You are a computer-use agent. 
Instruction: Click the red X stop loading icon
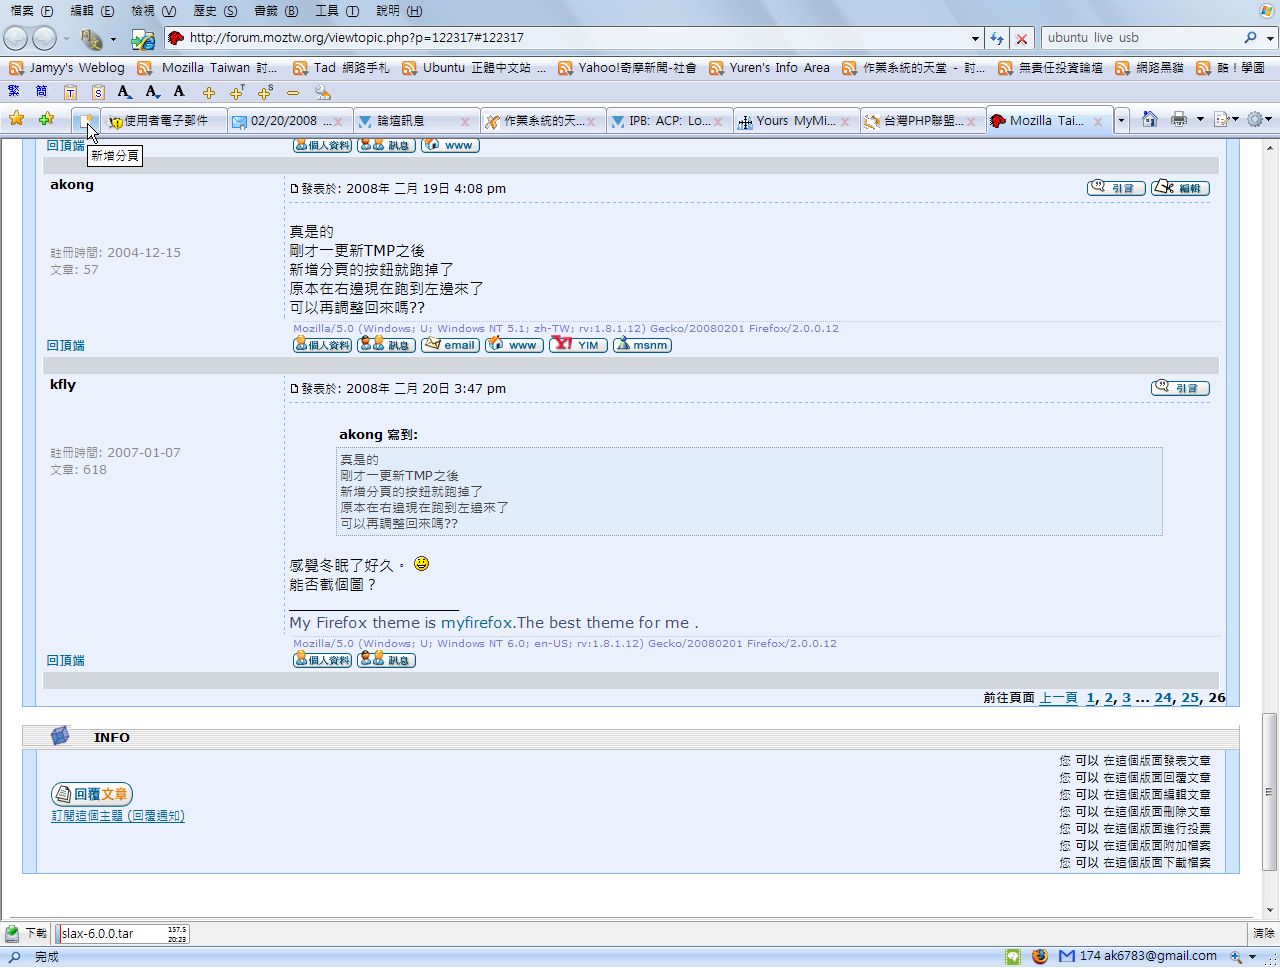(x=1021, y=38)
